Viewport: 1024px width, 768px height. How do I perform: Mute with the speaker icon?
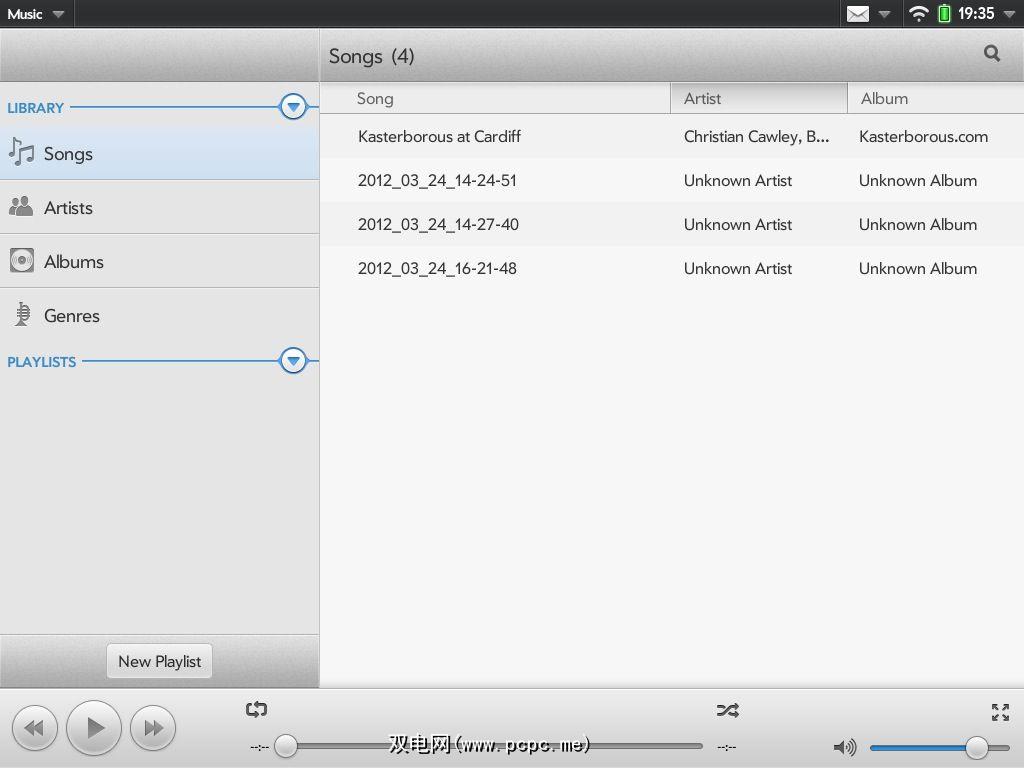click(845, 747)
